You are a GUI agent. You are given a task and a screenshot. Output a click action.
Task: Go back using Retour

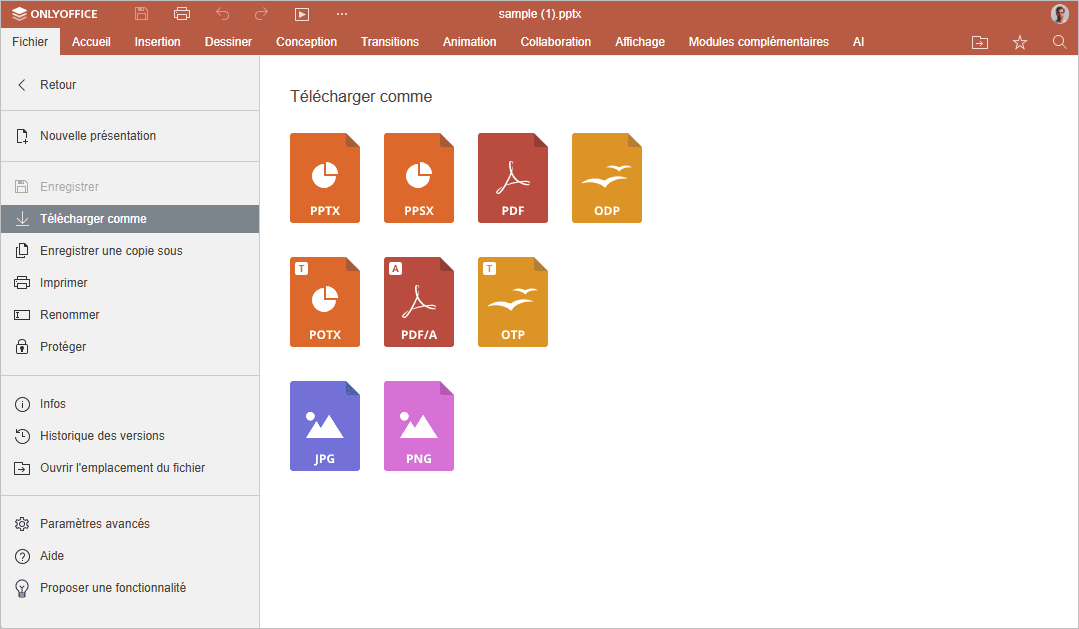click(x=57, y=85)
